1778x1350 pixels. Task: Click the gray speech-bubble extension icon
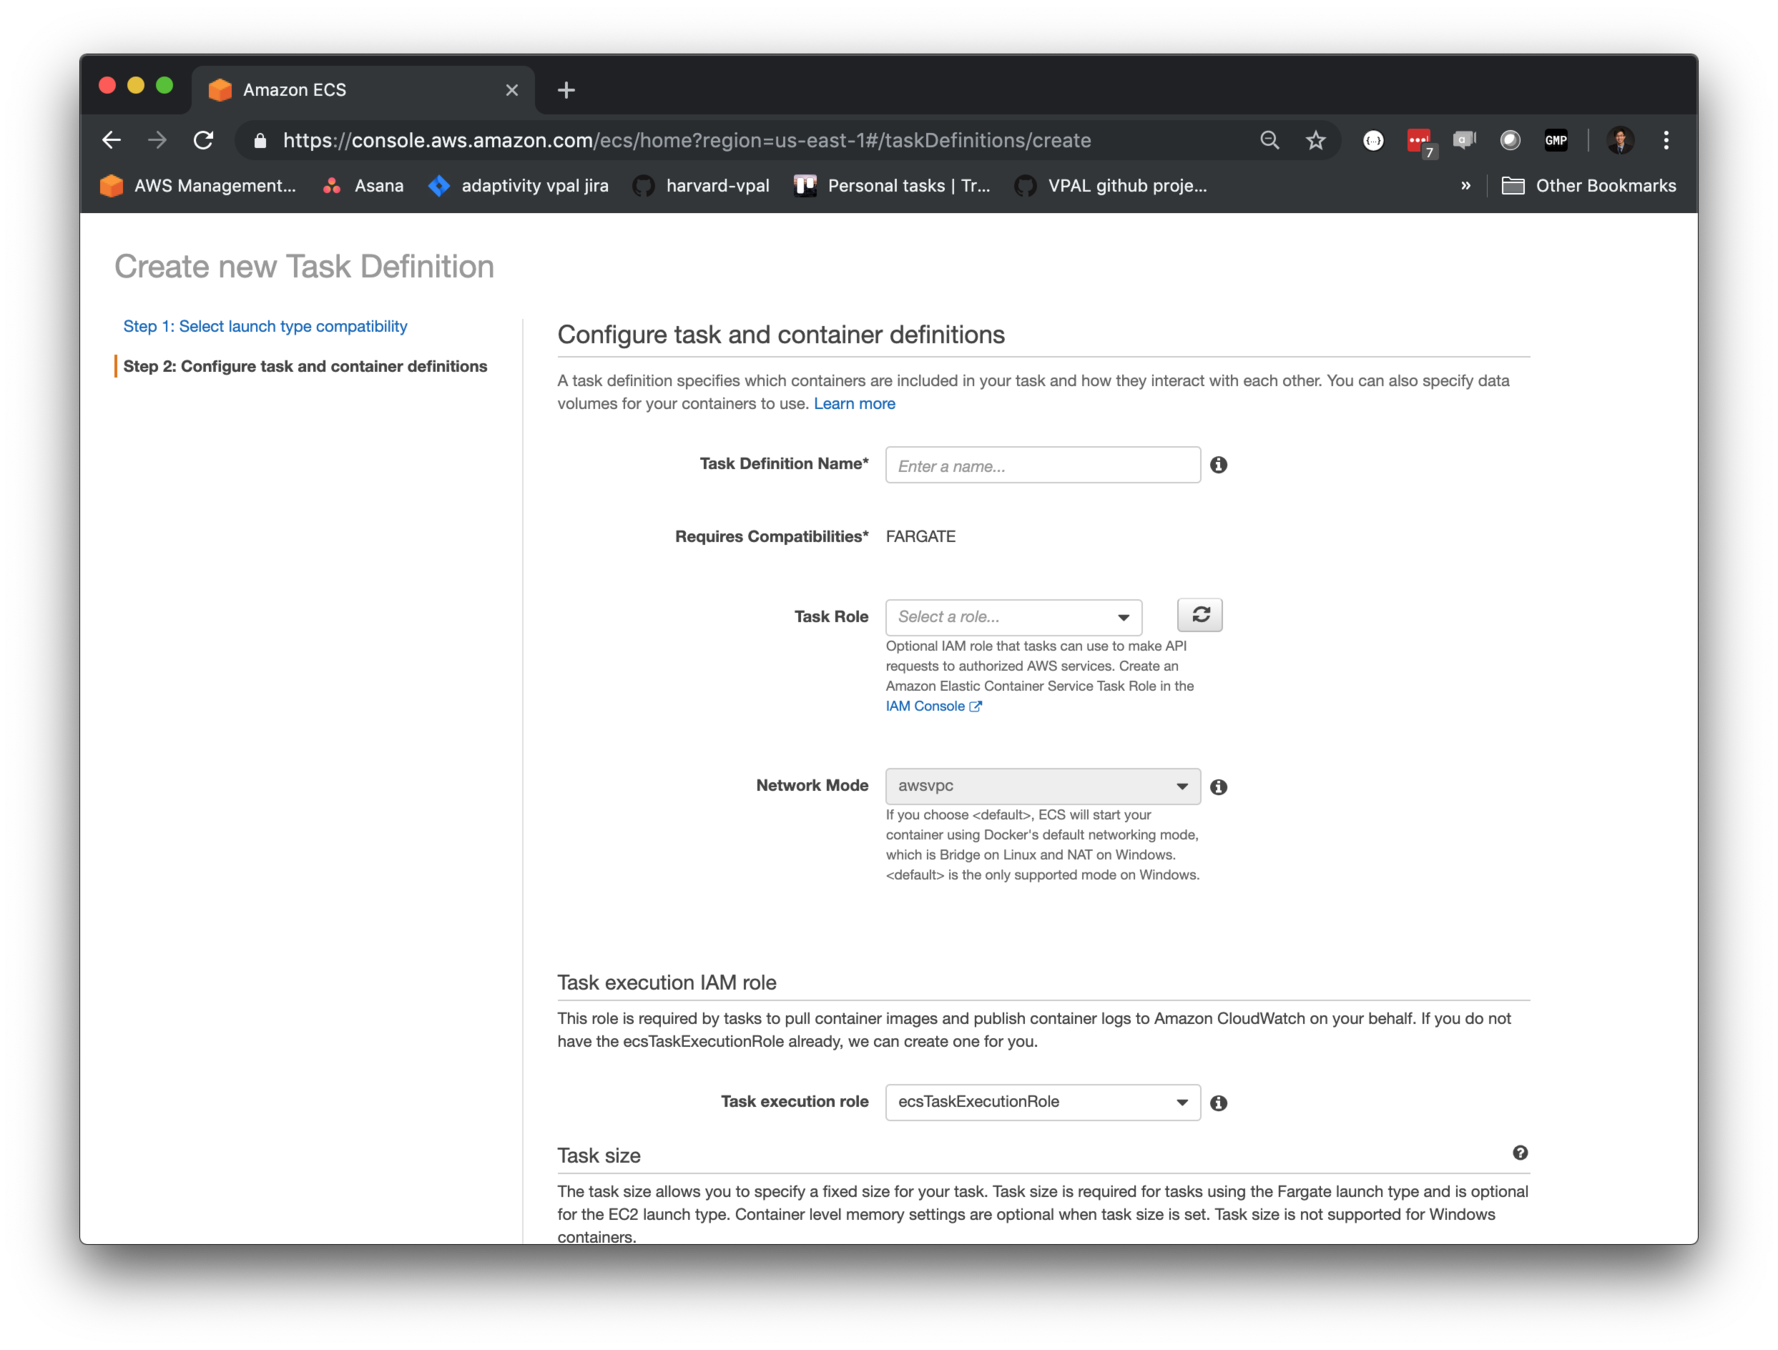[x=1465, y=140]
